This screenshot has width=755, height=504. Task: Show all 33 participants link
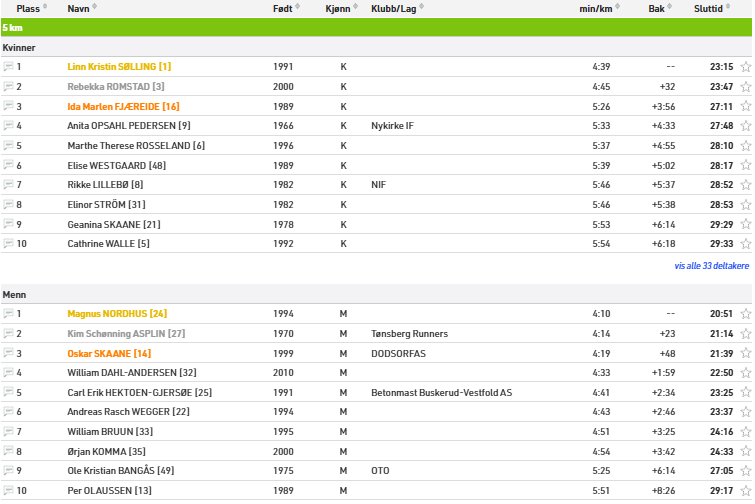[x=711, y=266]
